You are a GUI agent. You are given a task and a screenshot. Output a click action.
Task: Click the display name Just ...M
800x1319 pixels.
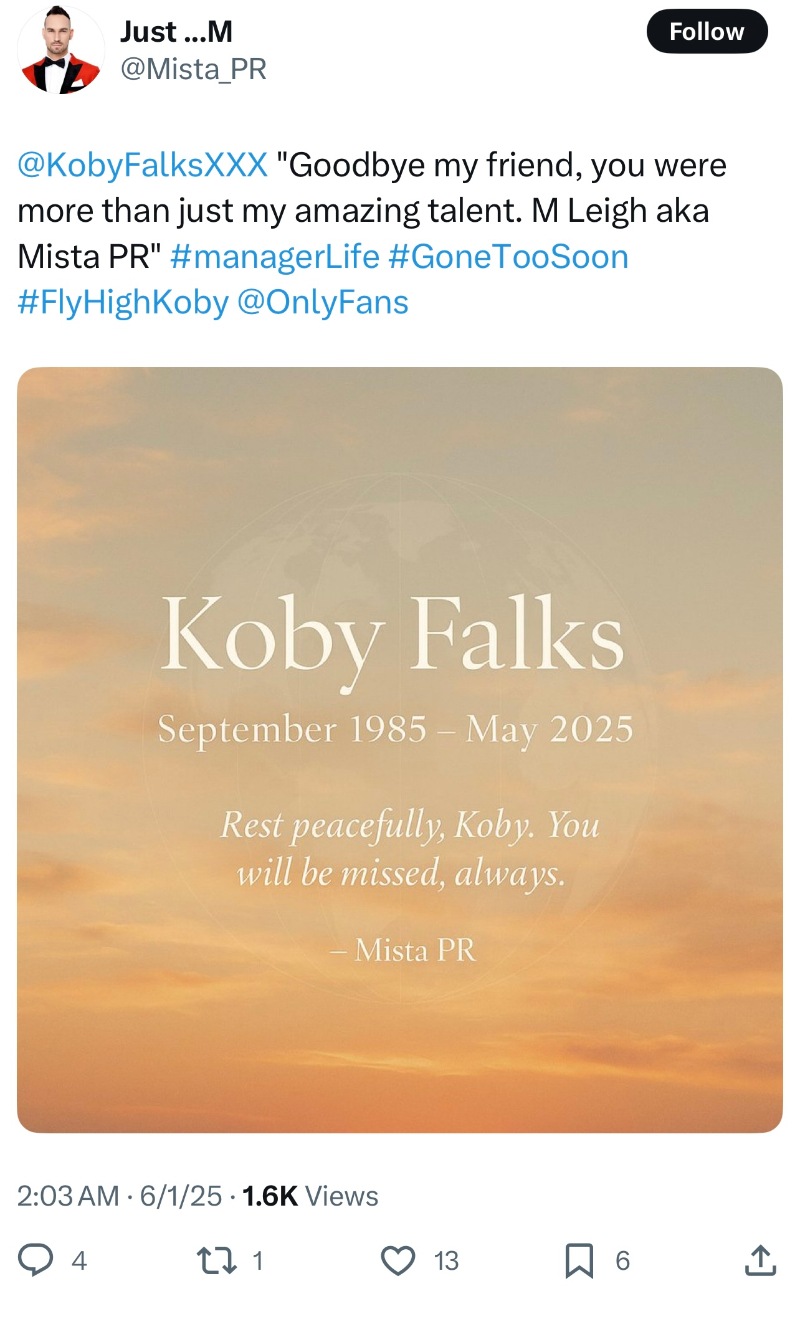coord(176,31)
